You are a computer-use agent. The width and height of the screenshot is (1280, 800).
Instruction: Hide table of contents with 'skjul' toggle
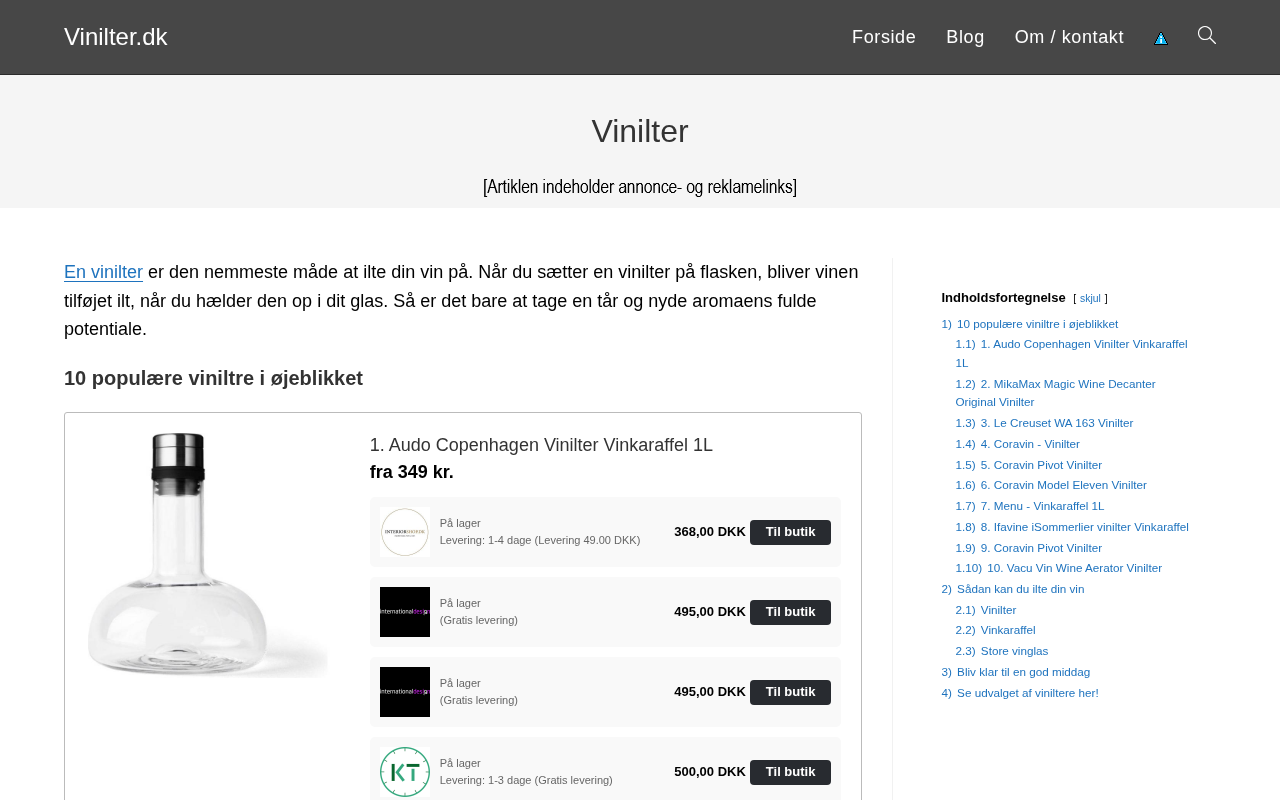coord(1090,298)
